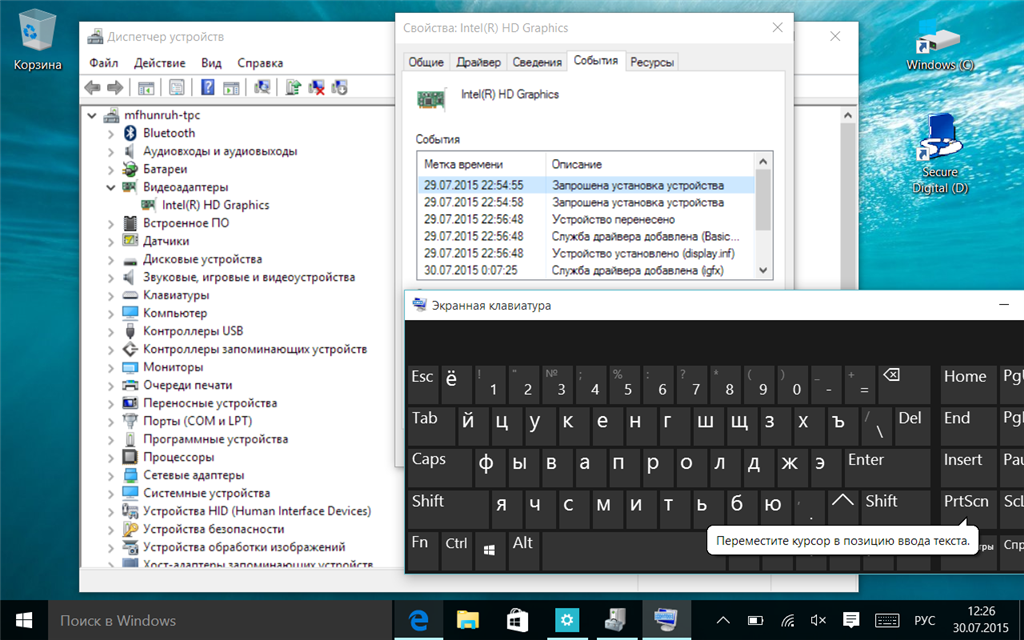The height and width of the screenshot is (640, 1024).
Task: Open the Справка menu
Action: (x=260, y=63)
